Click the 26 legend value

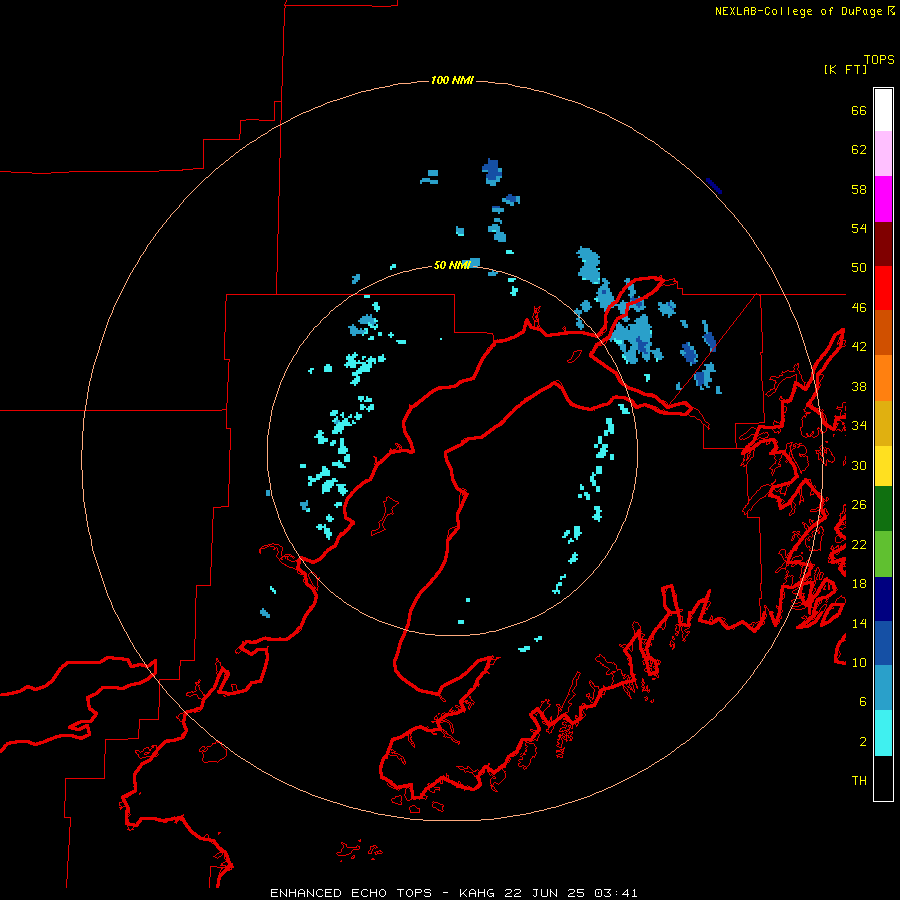859,505
